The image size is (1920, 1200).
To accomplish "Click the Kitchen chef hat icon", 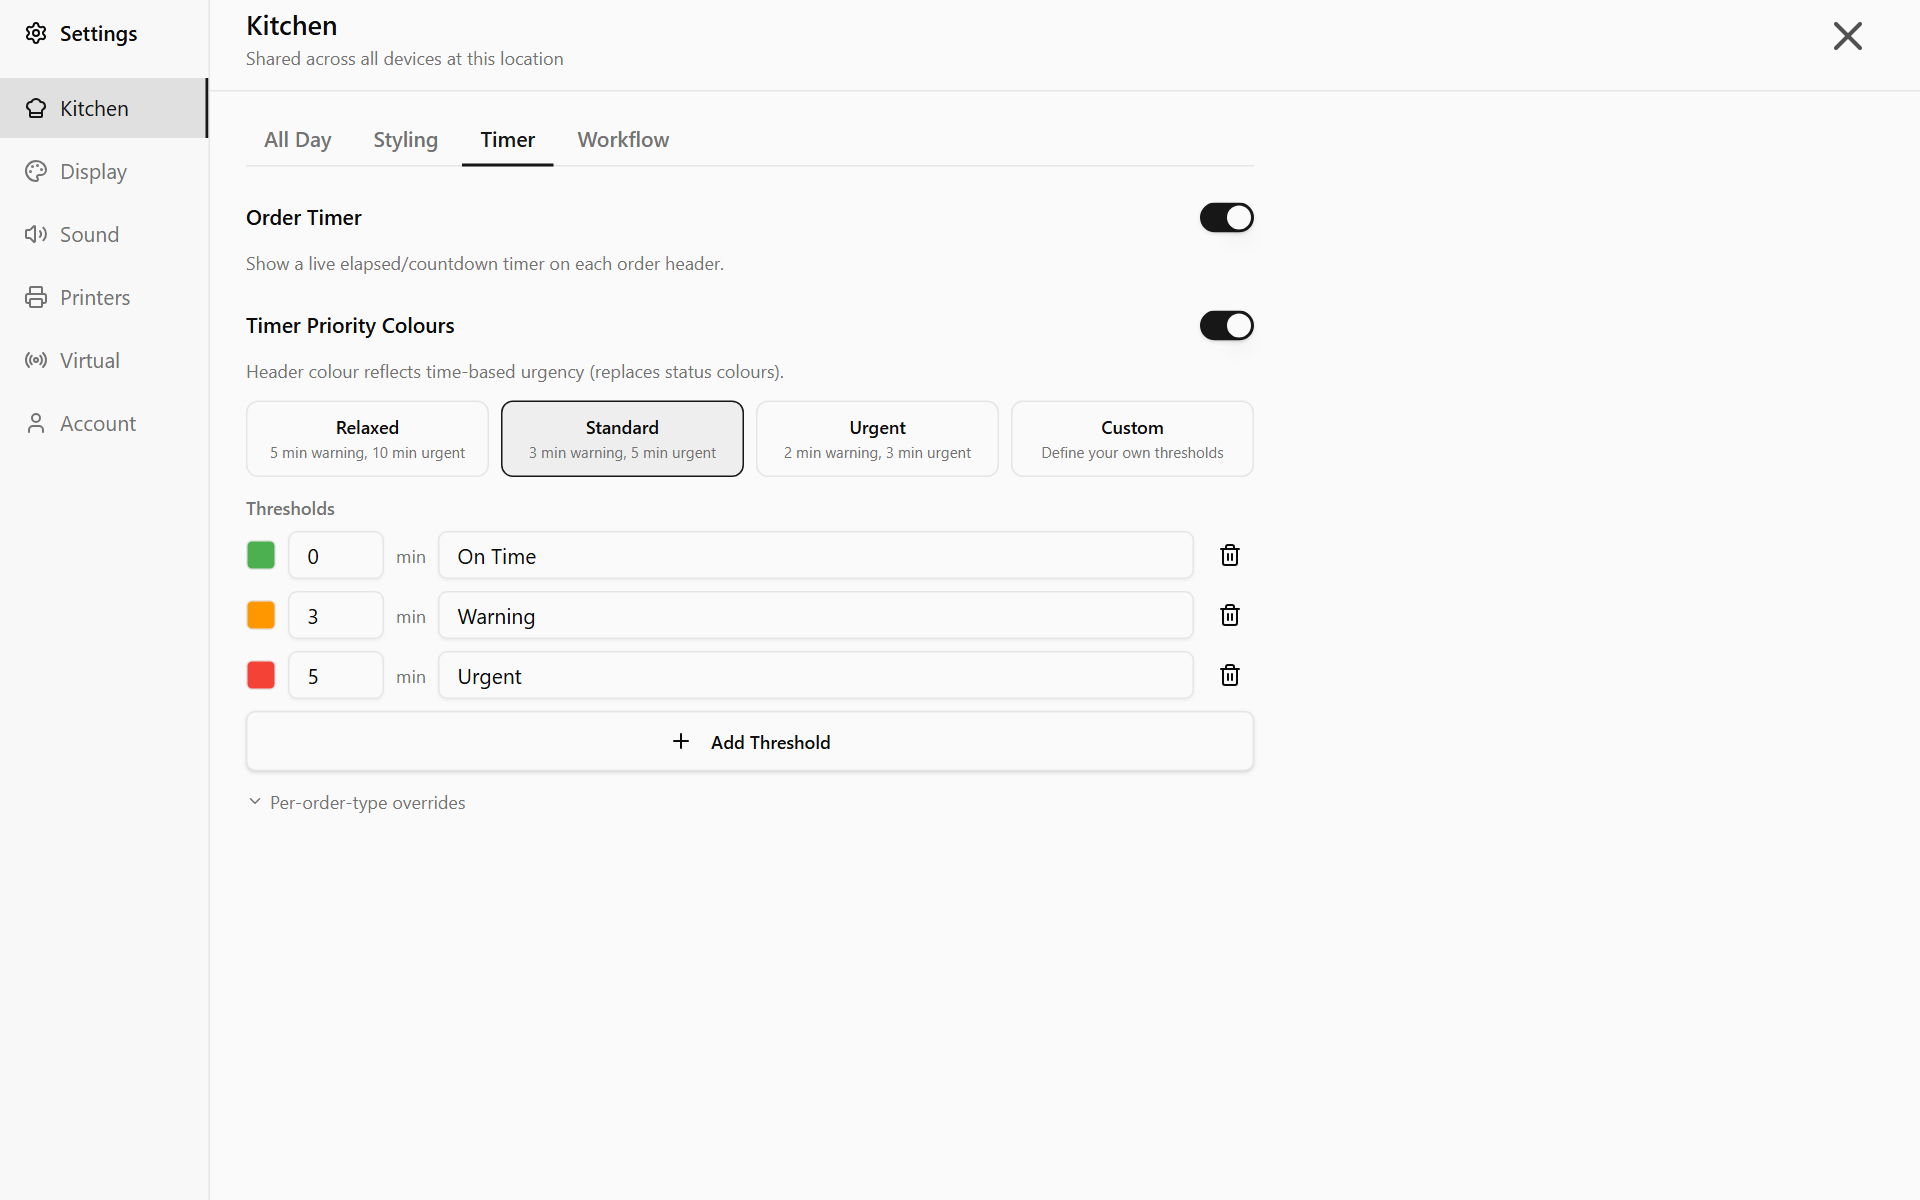I will click(36, 108).
